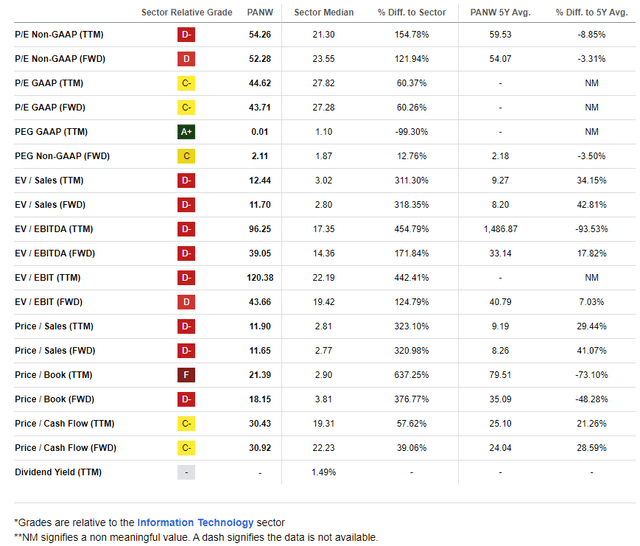Click the -99.30% diff to sector value
The height and width of the screenshot is (546, 640).
click(411, 132)
